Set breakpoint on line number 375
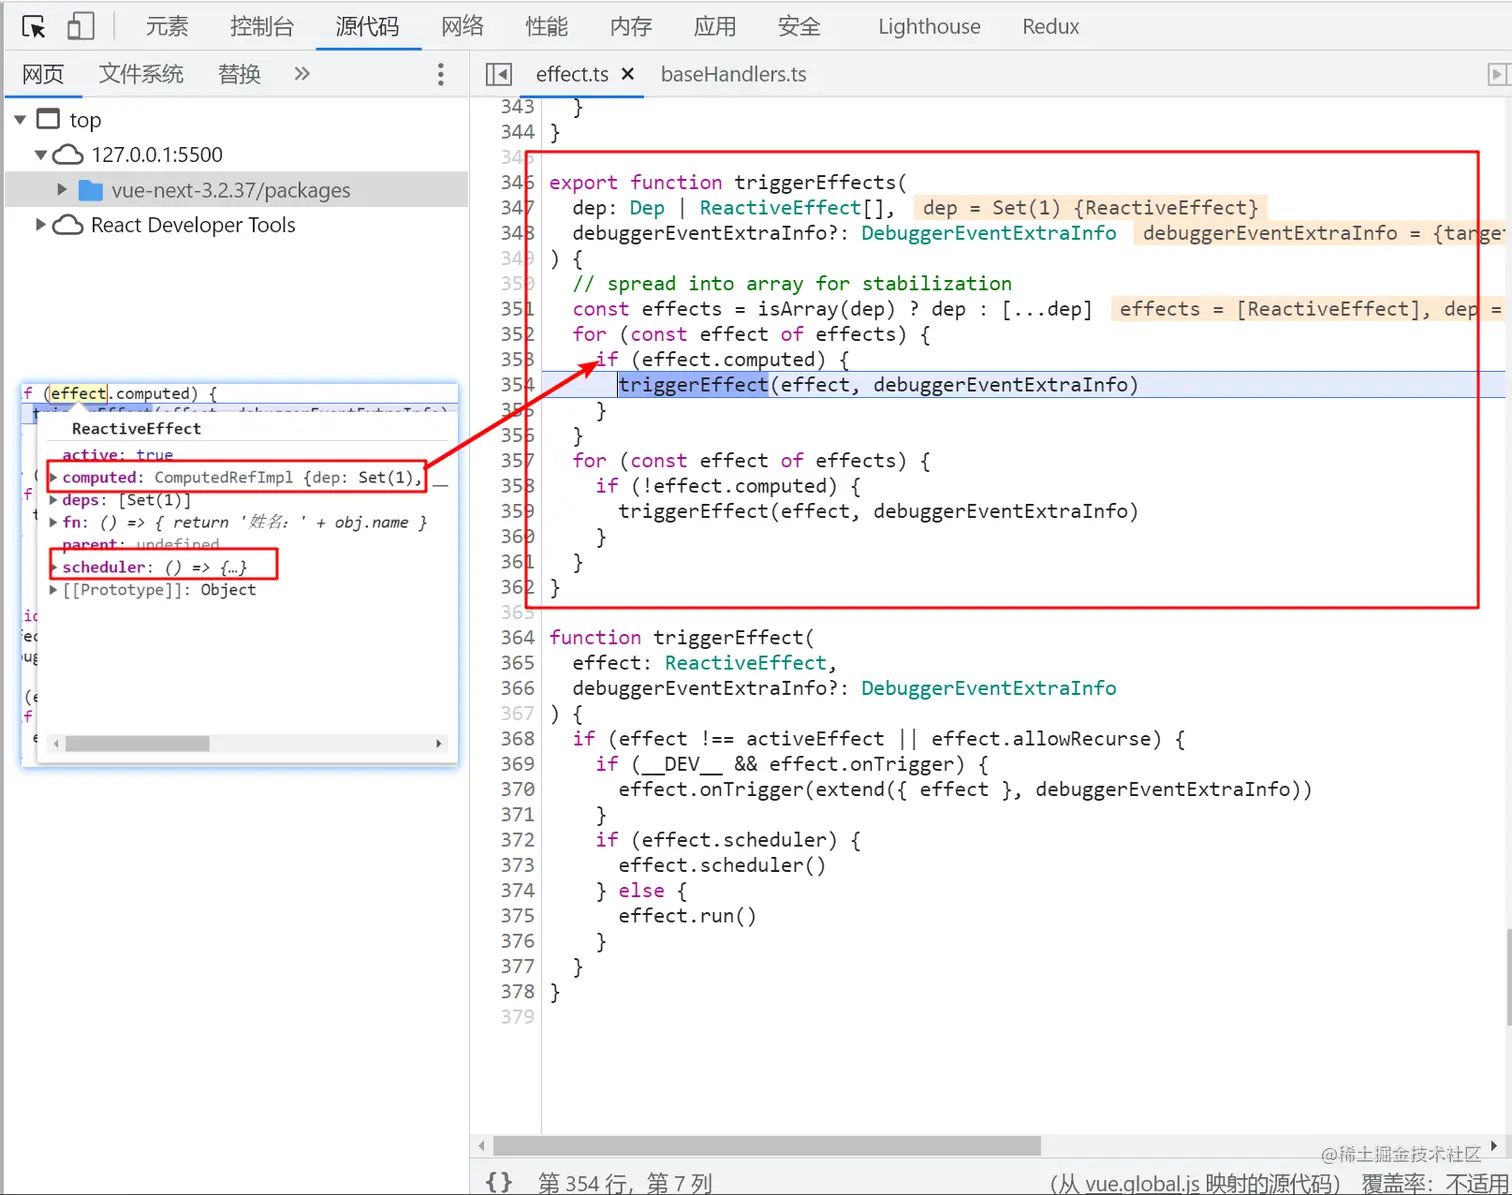This screenshot has height=1195, width=1512. click(x=518, y=916)
